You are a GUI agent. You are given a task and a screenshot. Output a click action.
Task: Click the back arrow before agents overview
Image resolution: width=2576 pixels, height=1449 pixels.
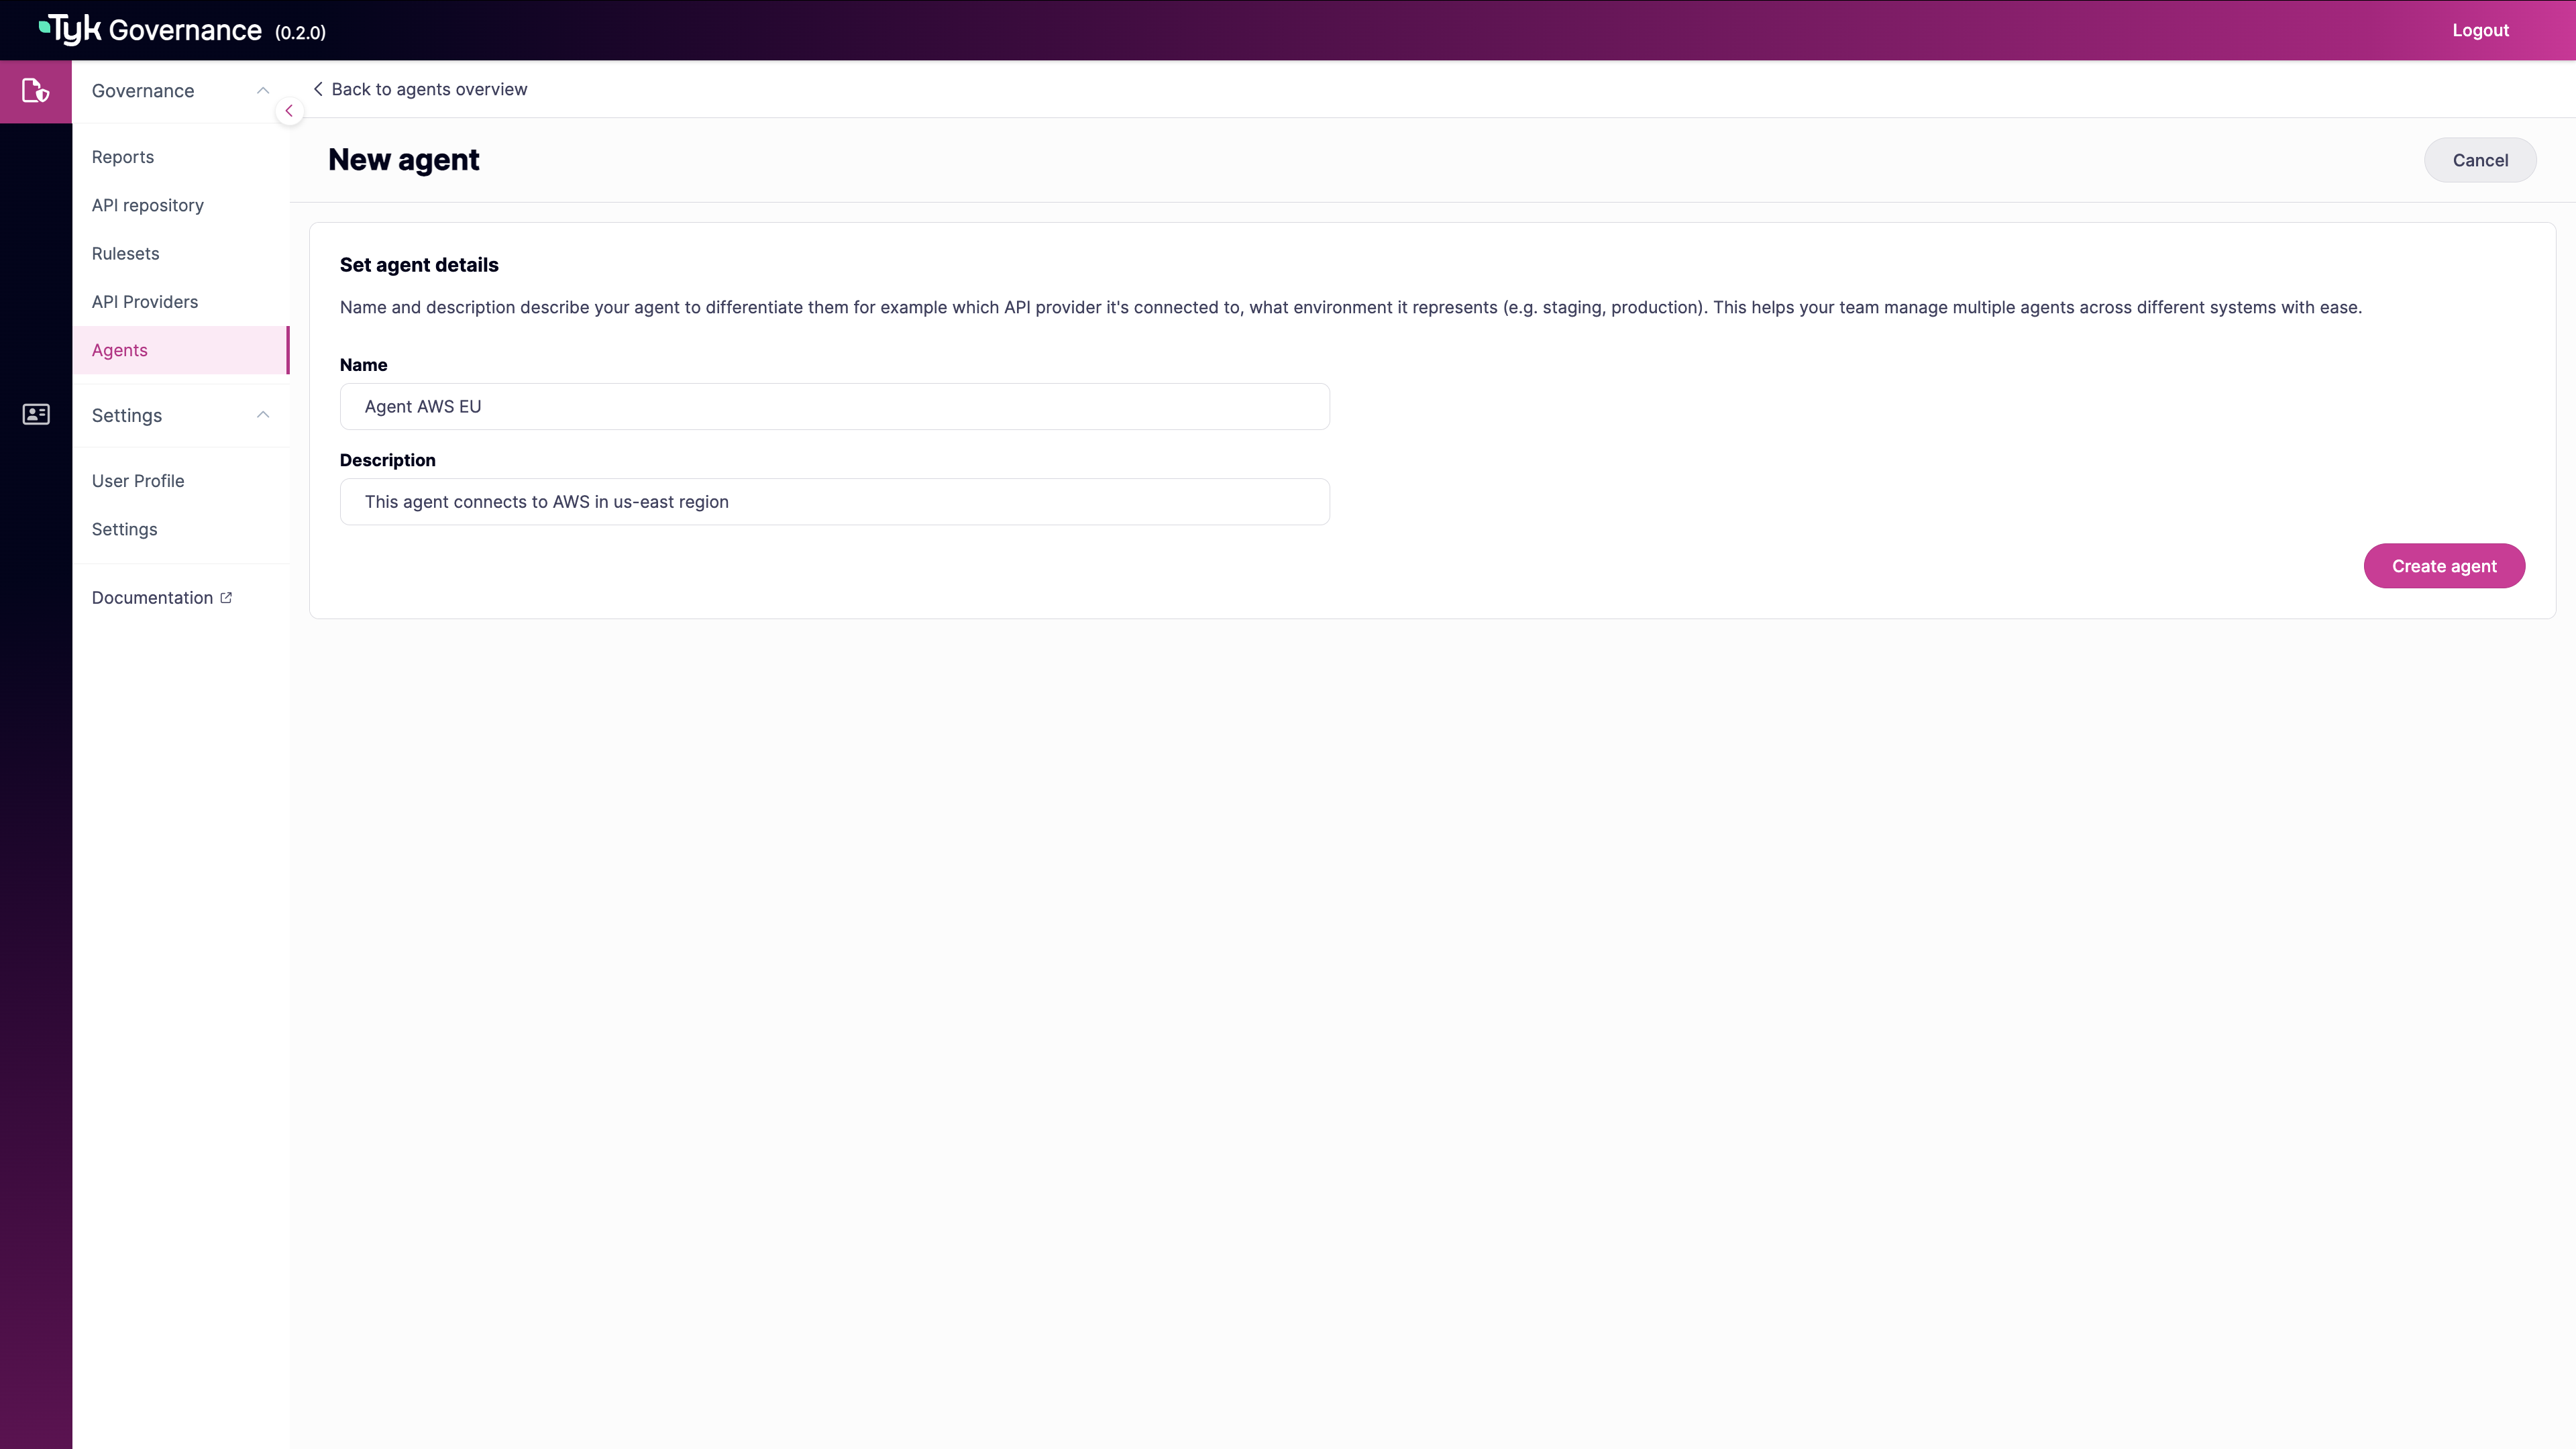(318, 89)
